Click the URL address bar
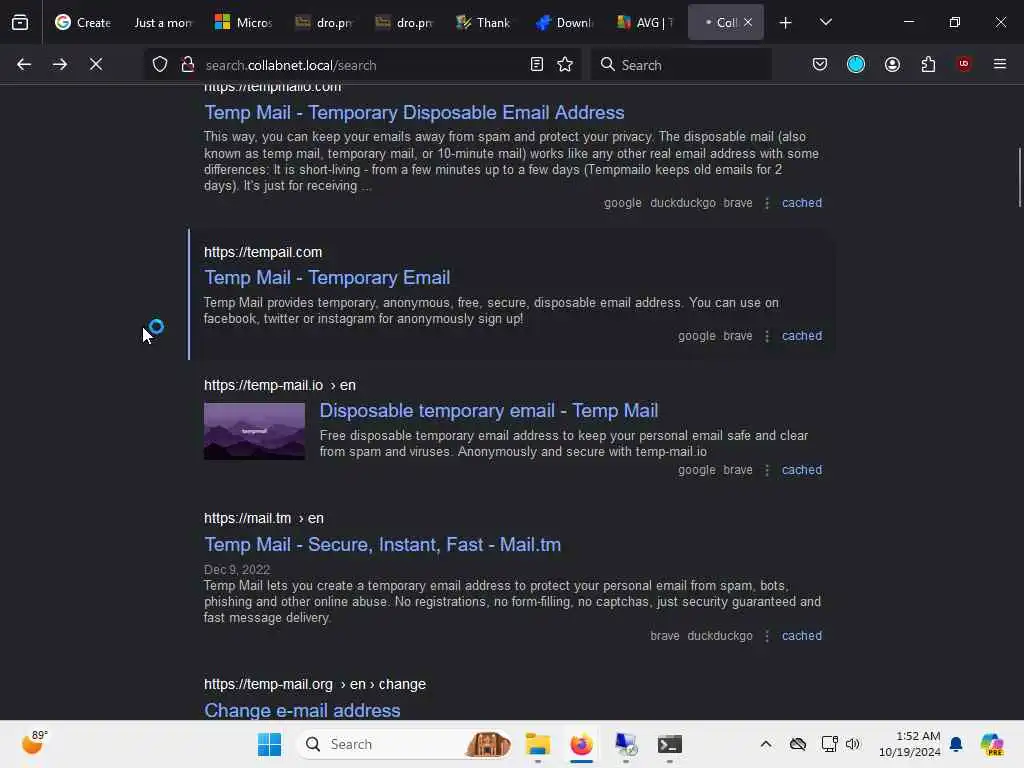 pyautogui.click(x=362, y=65)
